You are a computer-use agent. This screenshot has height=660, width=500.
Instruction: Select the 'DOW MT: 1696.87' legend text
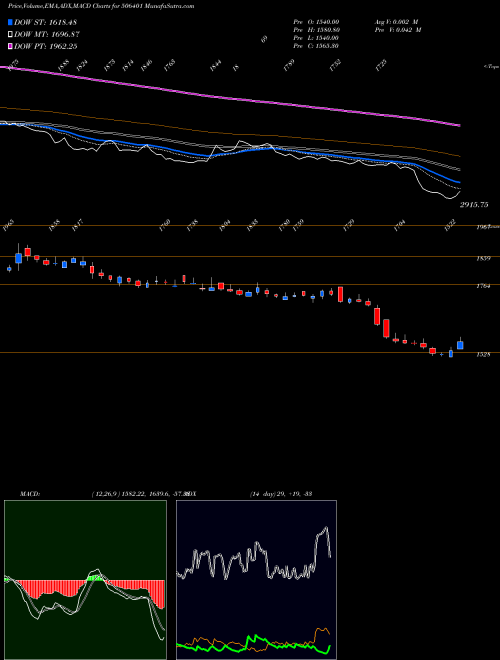[47, 35]
